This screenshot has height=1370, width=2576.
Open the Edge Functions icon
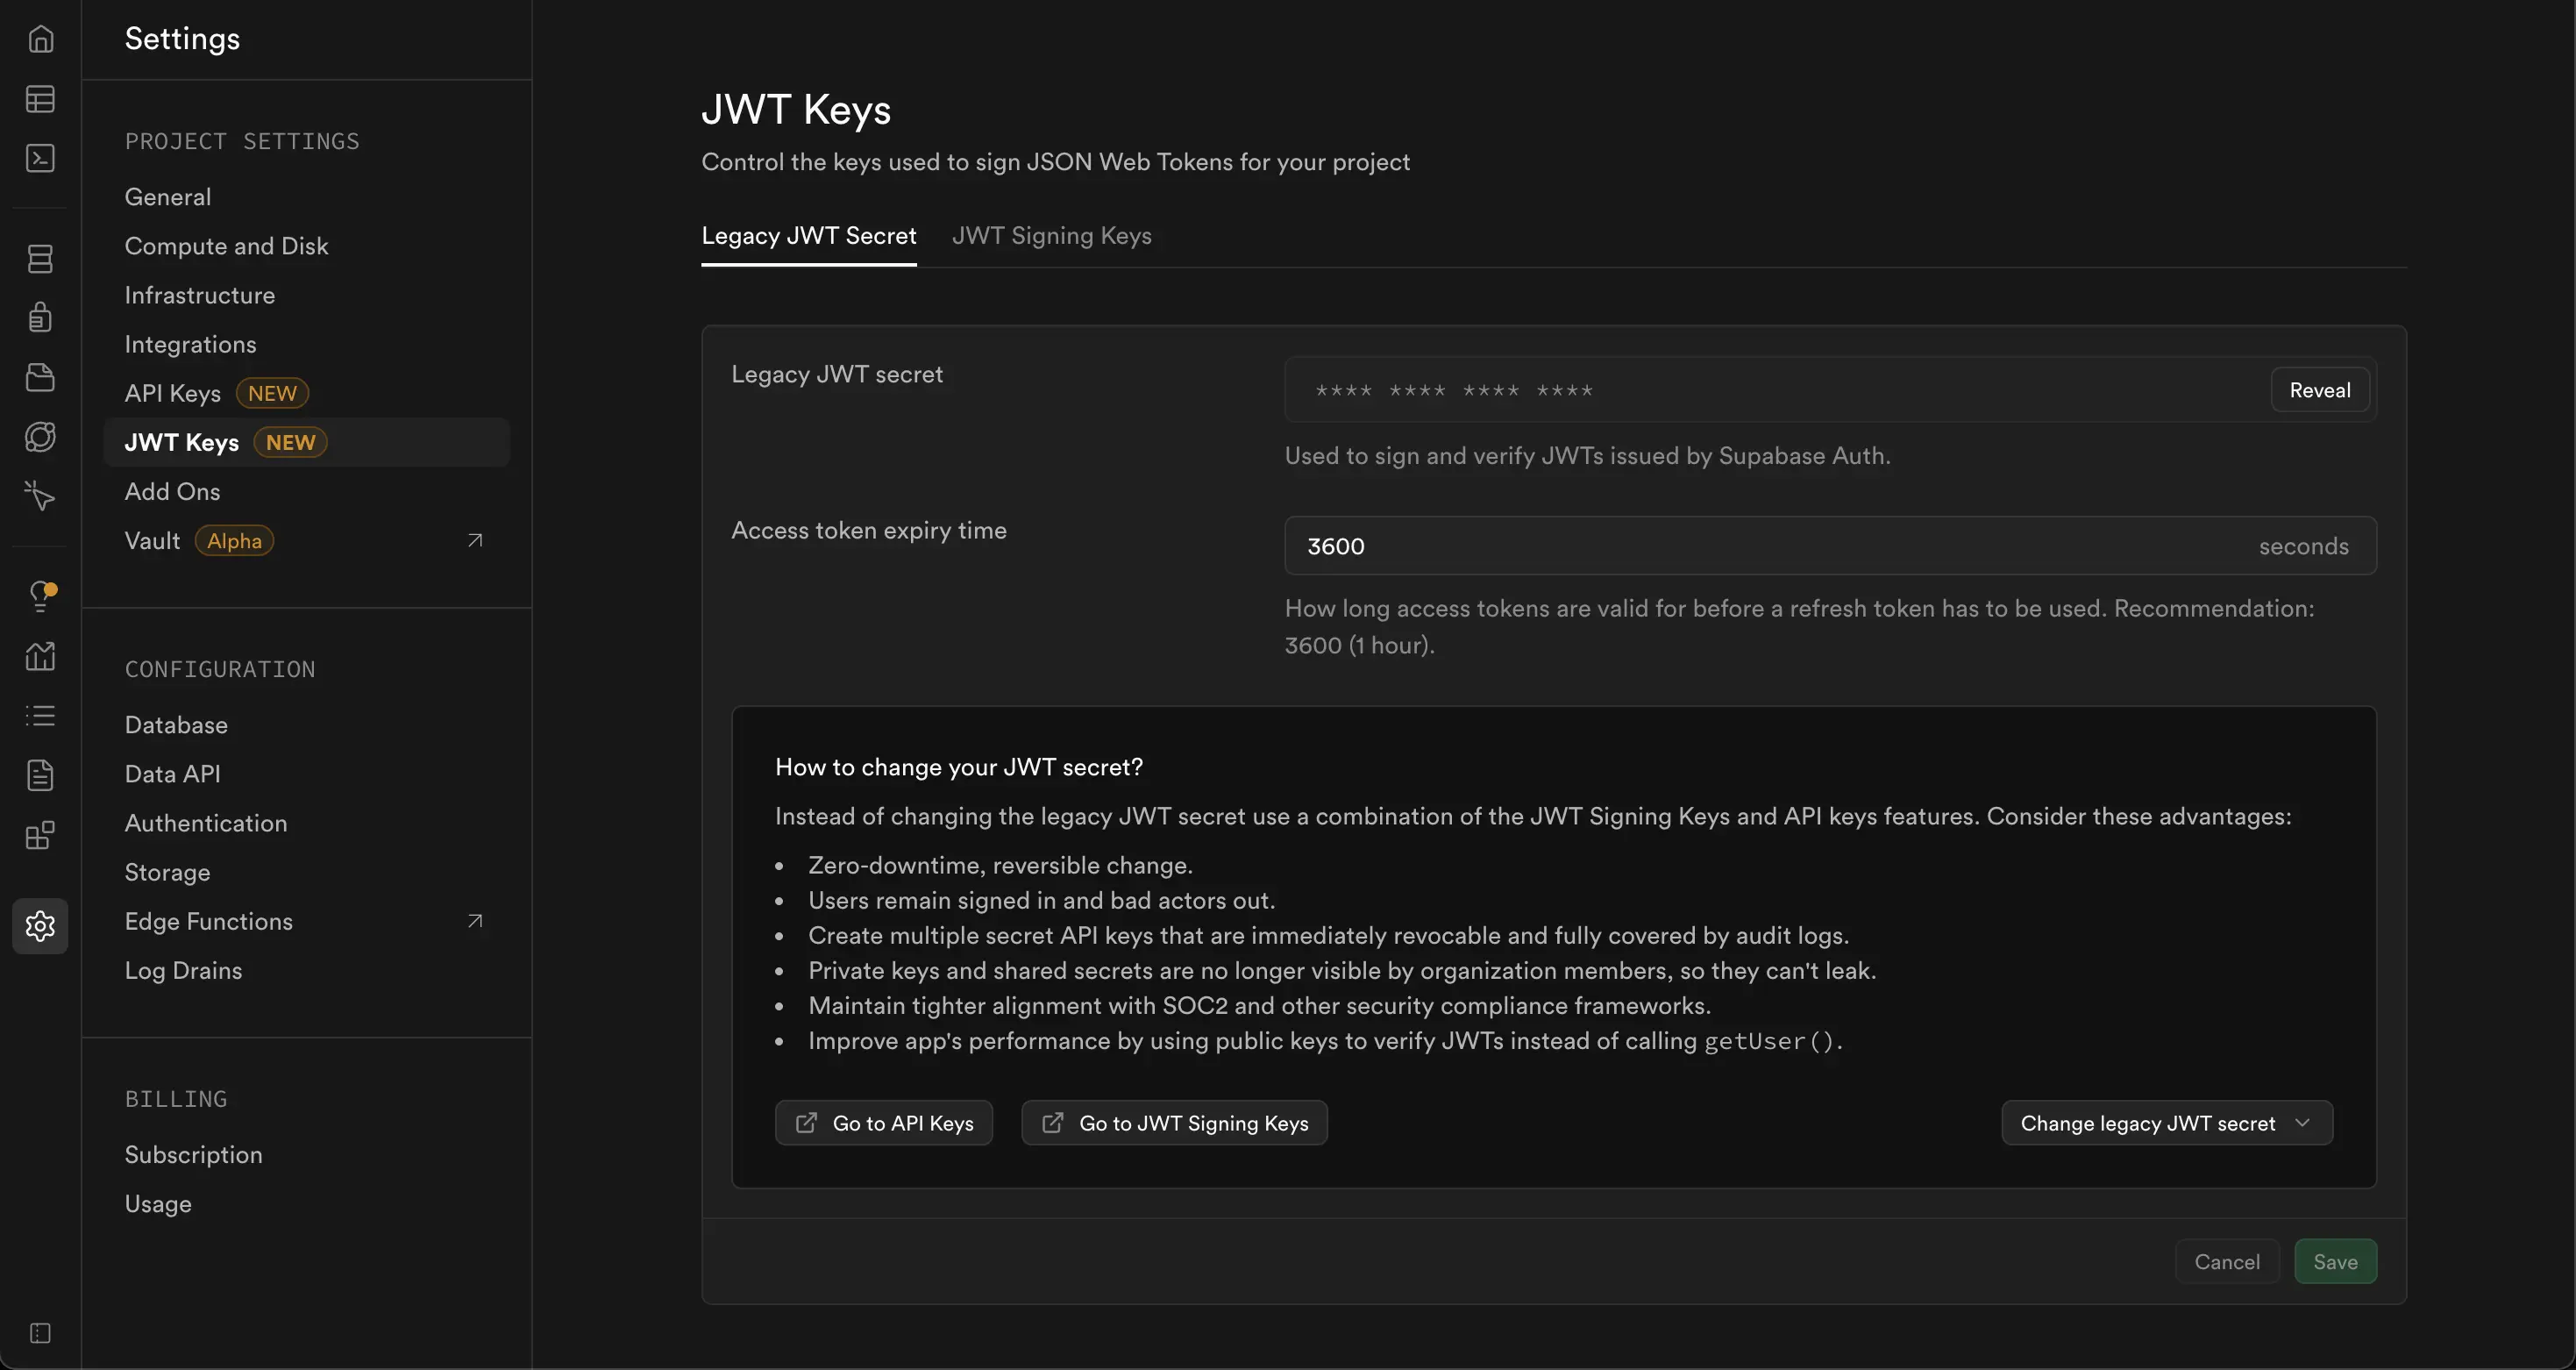[x=40, y=437]
